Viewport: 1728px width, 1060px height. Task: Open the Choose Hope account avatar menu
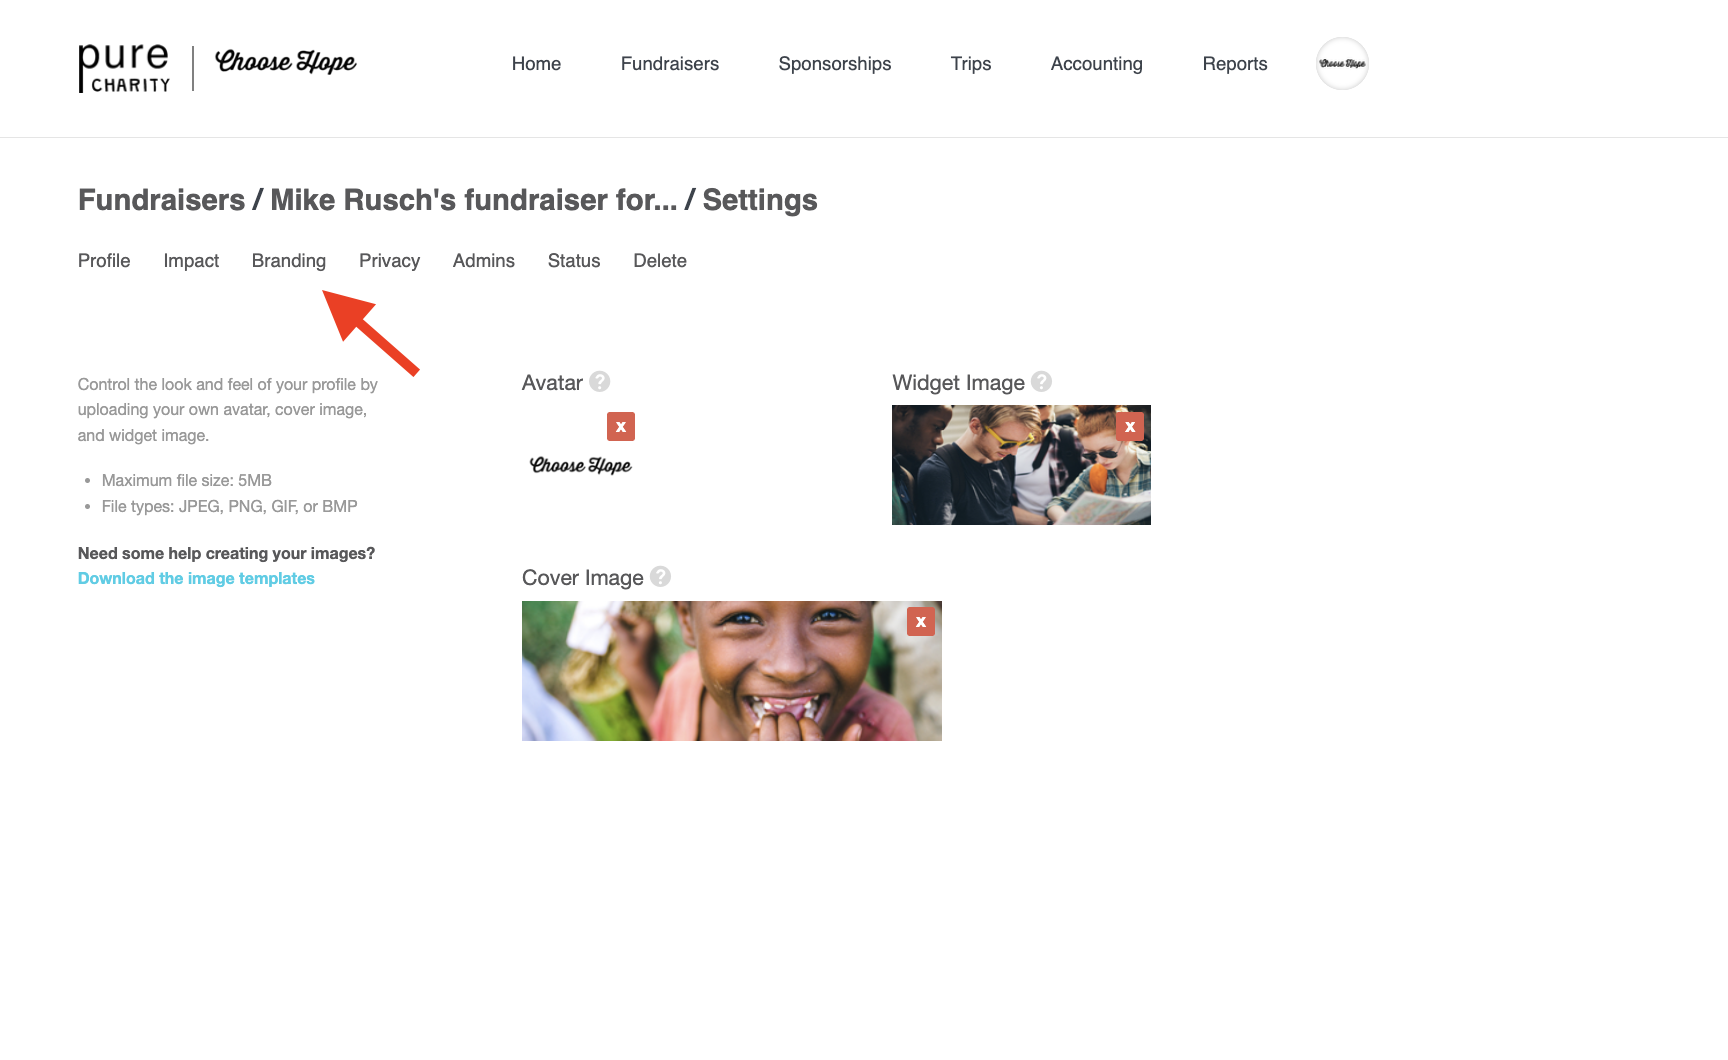[x=1342, y=63]
